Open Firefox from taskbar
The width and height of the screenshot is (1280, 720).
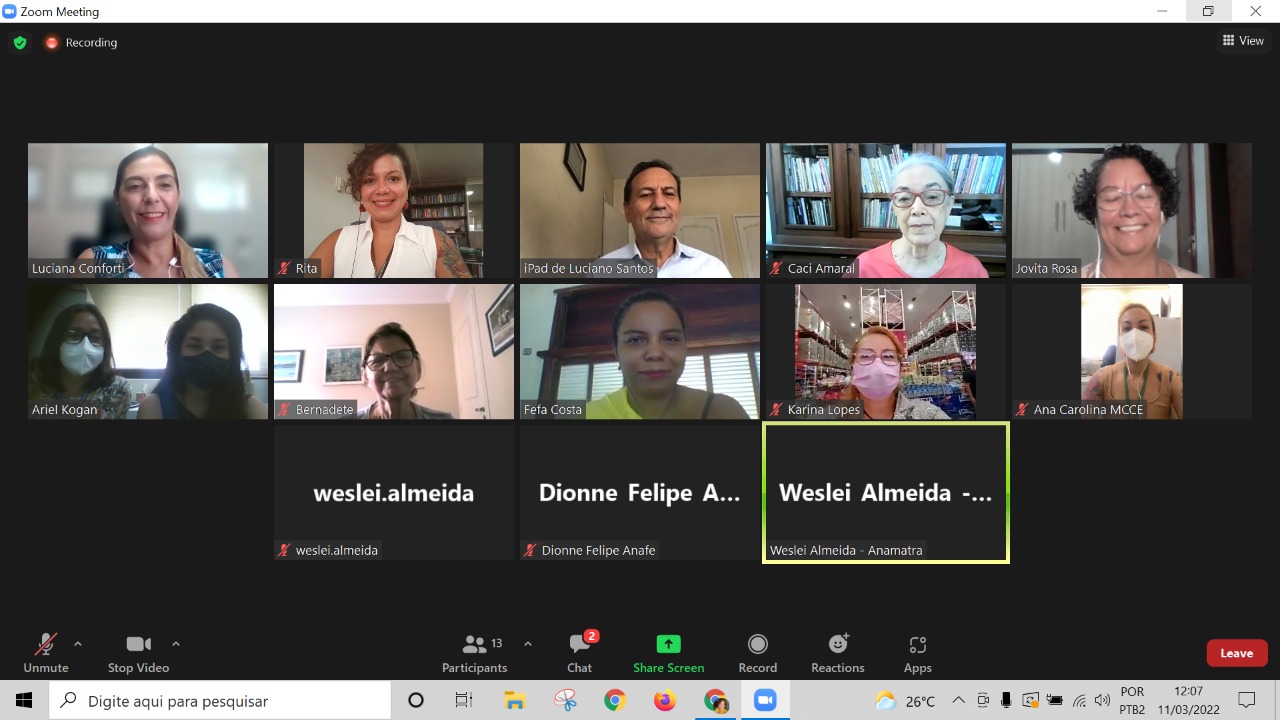pyautogui.click(x=665, y=701)
